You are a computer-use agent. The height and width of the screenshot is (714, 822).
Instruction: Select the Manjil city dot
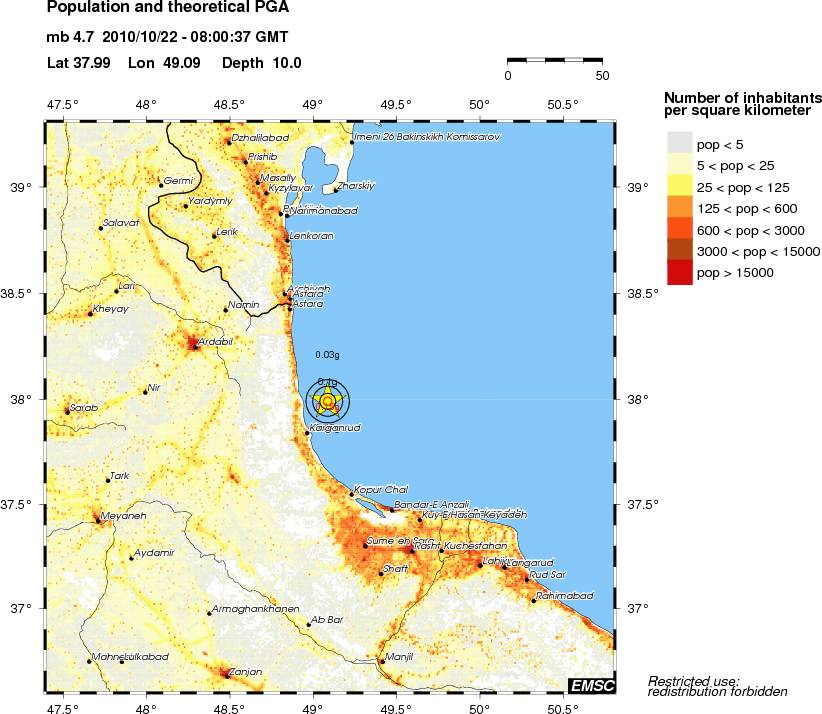[x=382, y=660]
